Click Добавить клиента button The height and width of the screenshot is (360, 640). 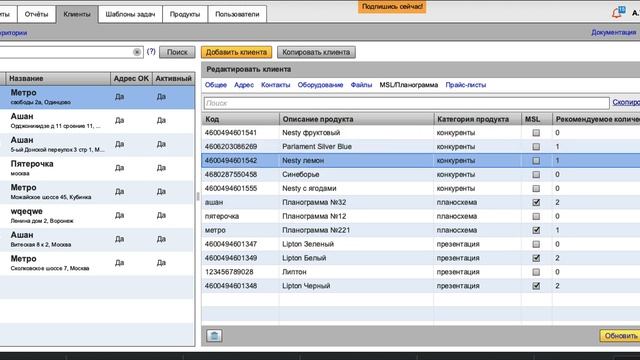tap(236, 52)
